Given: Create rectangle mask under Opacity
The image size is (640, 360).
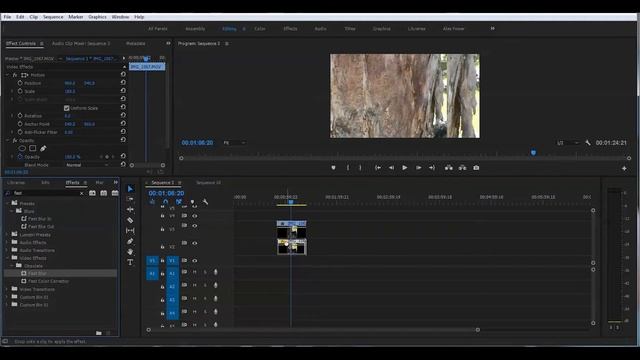Looking at the screenshot, I should (33, 149).
